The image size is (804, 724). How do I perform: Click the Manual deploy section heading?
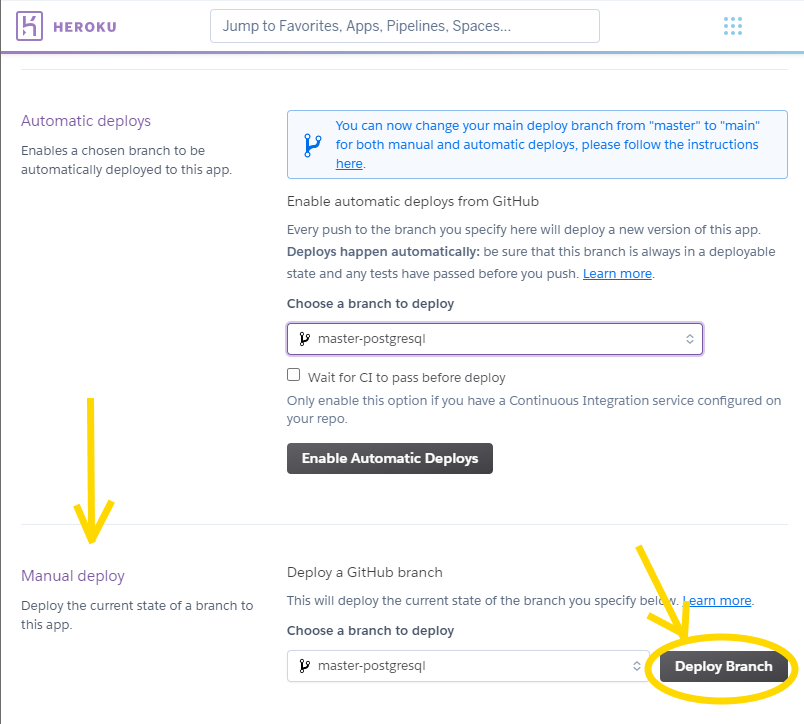coord(73,576)
